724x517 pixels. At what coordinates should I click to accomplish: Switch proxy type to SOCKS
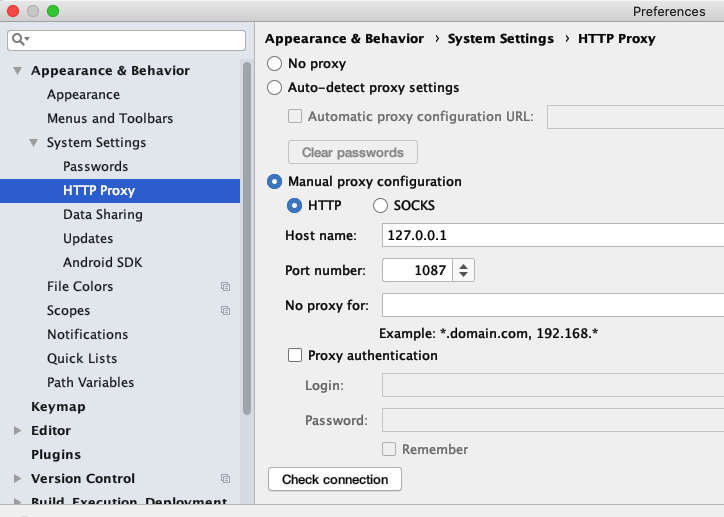coord(380,205)
